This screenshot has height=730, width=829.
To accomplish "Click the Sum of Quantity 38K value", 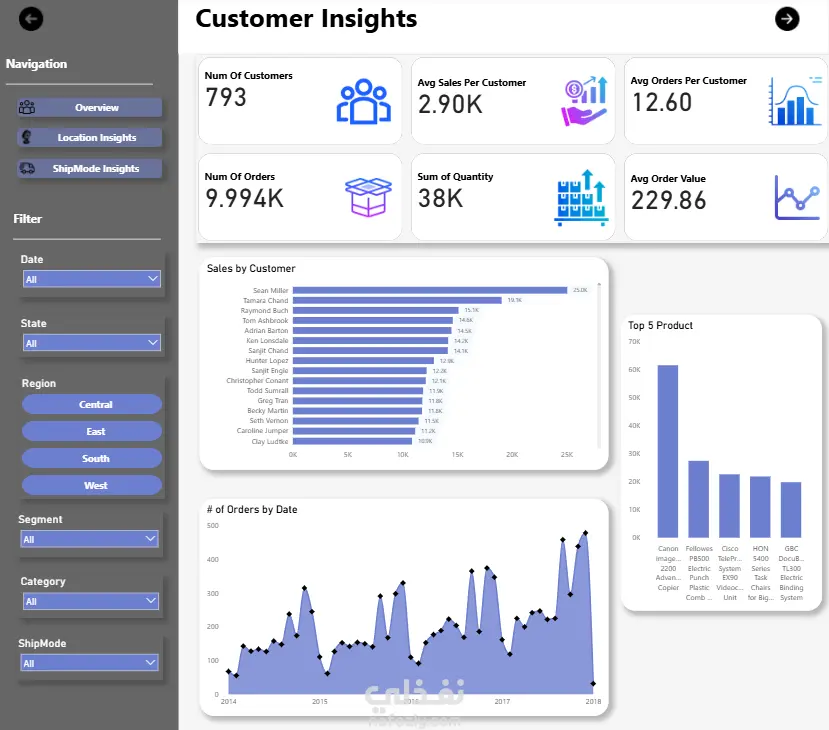I will pos(440,198).
